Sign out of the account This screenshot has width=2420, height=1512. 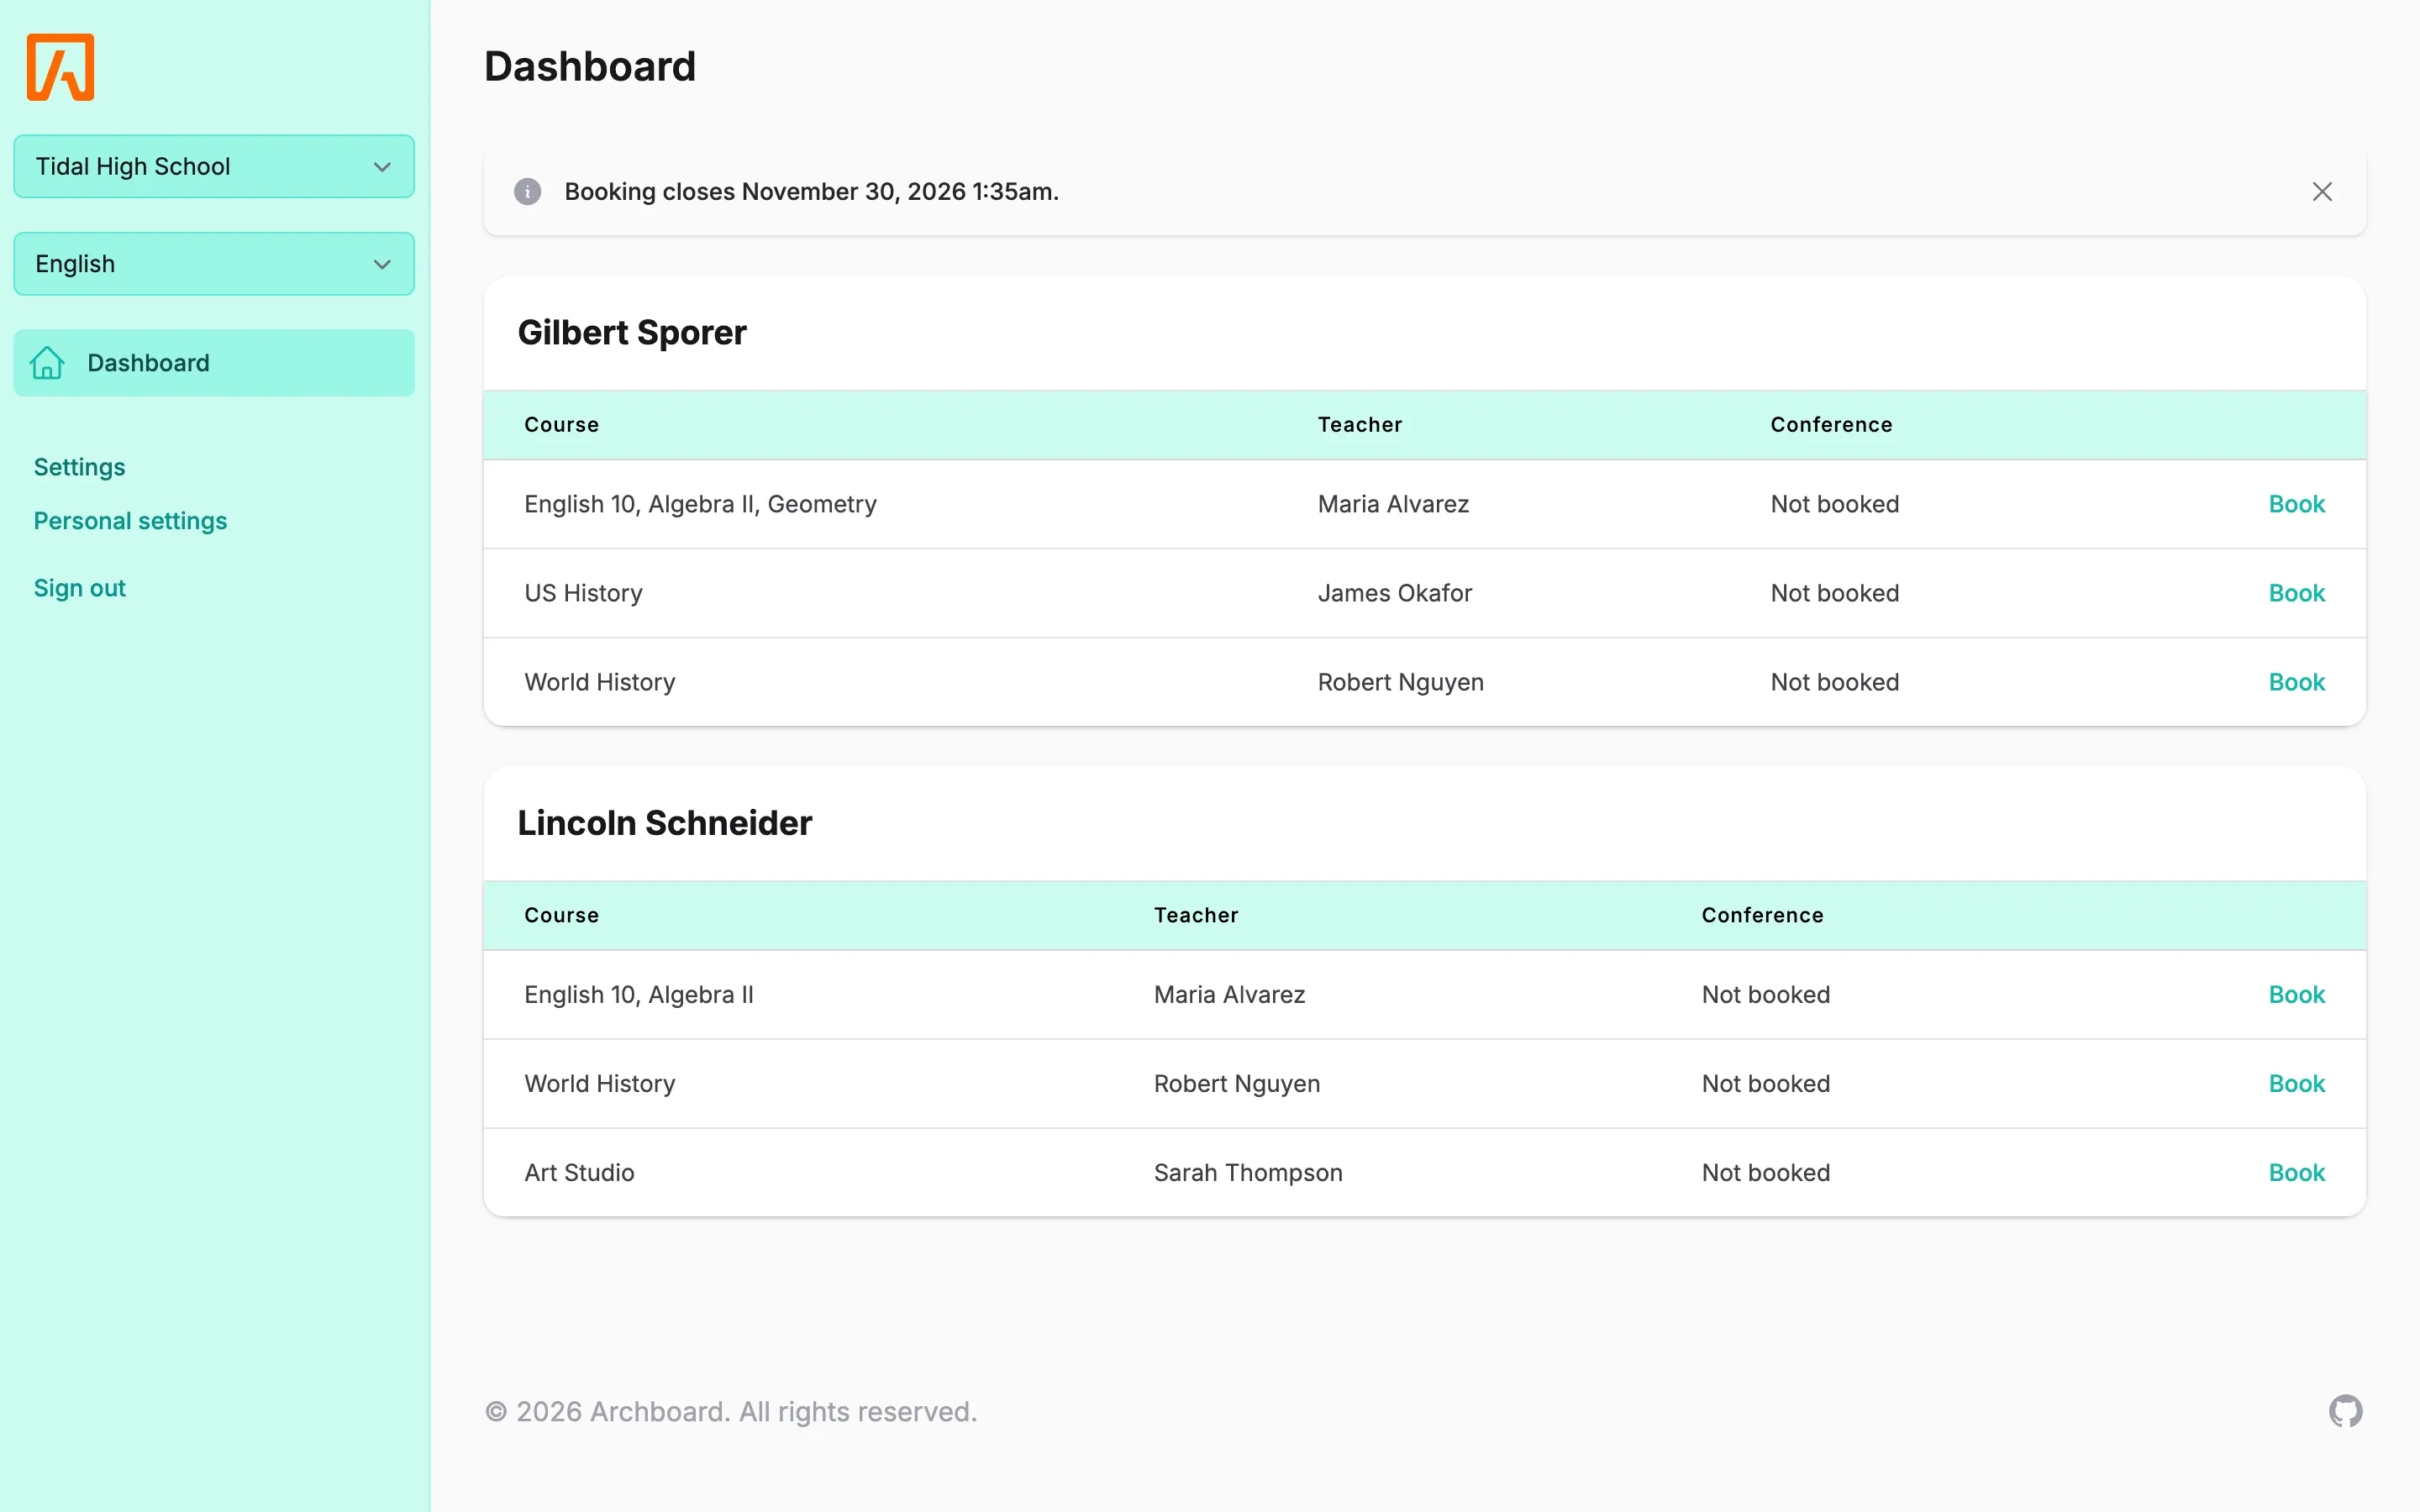(x=79, y=588)
